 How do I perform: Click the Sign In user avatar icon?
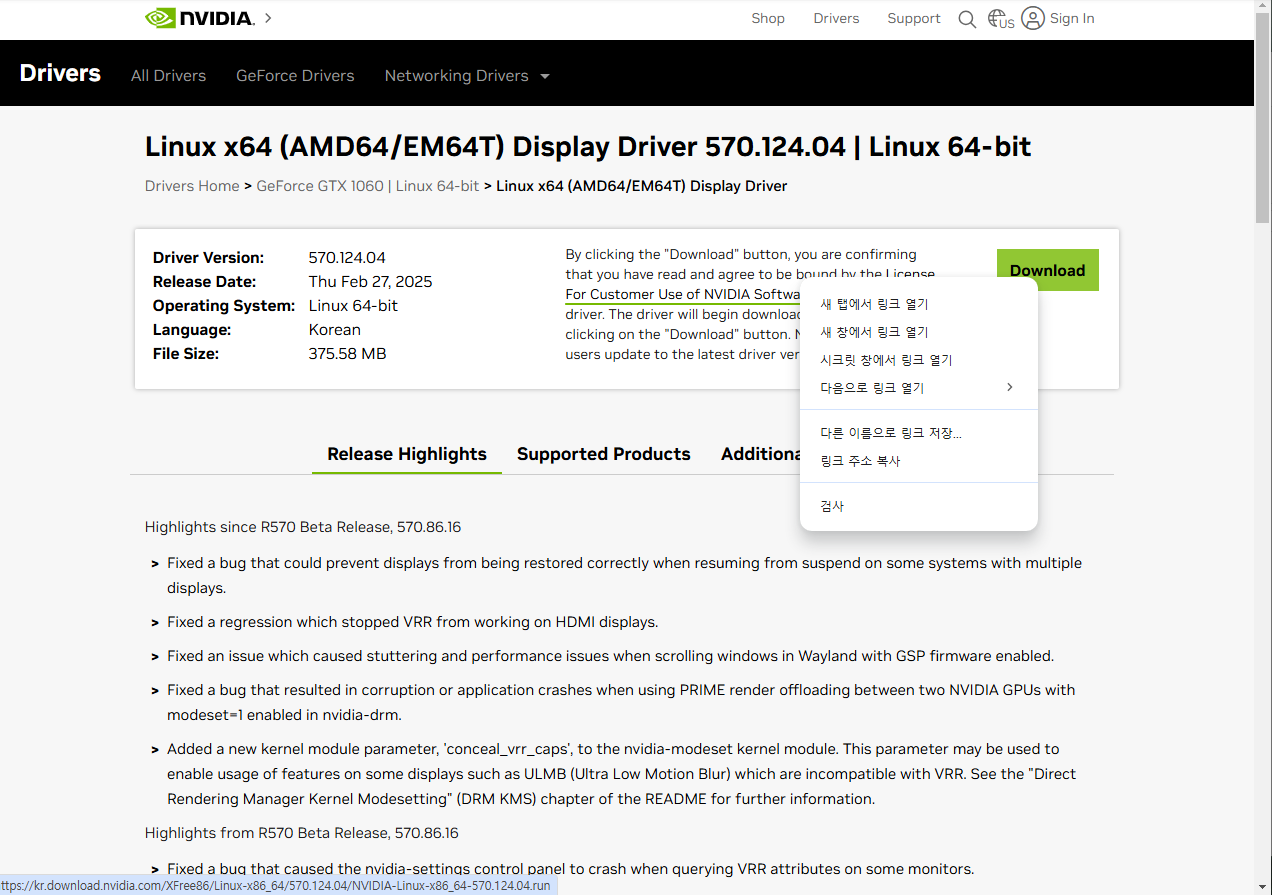tap(1033, 18)
